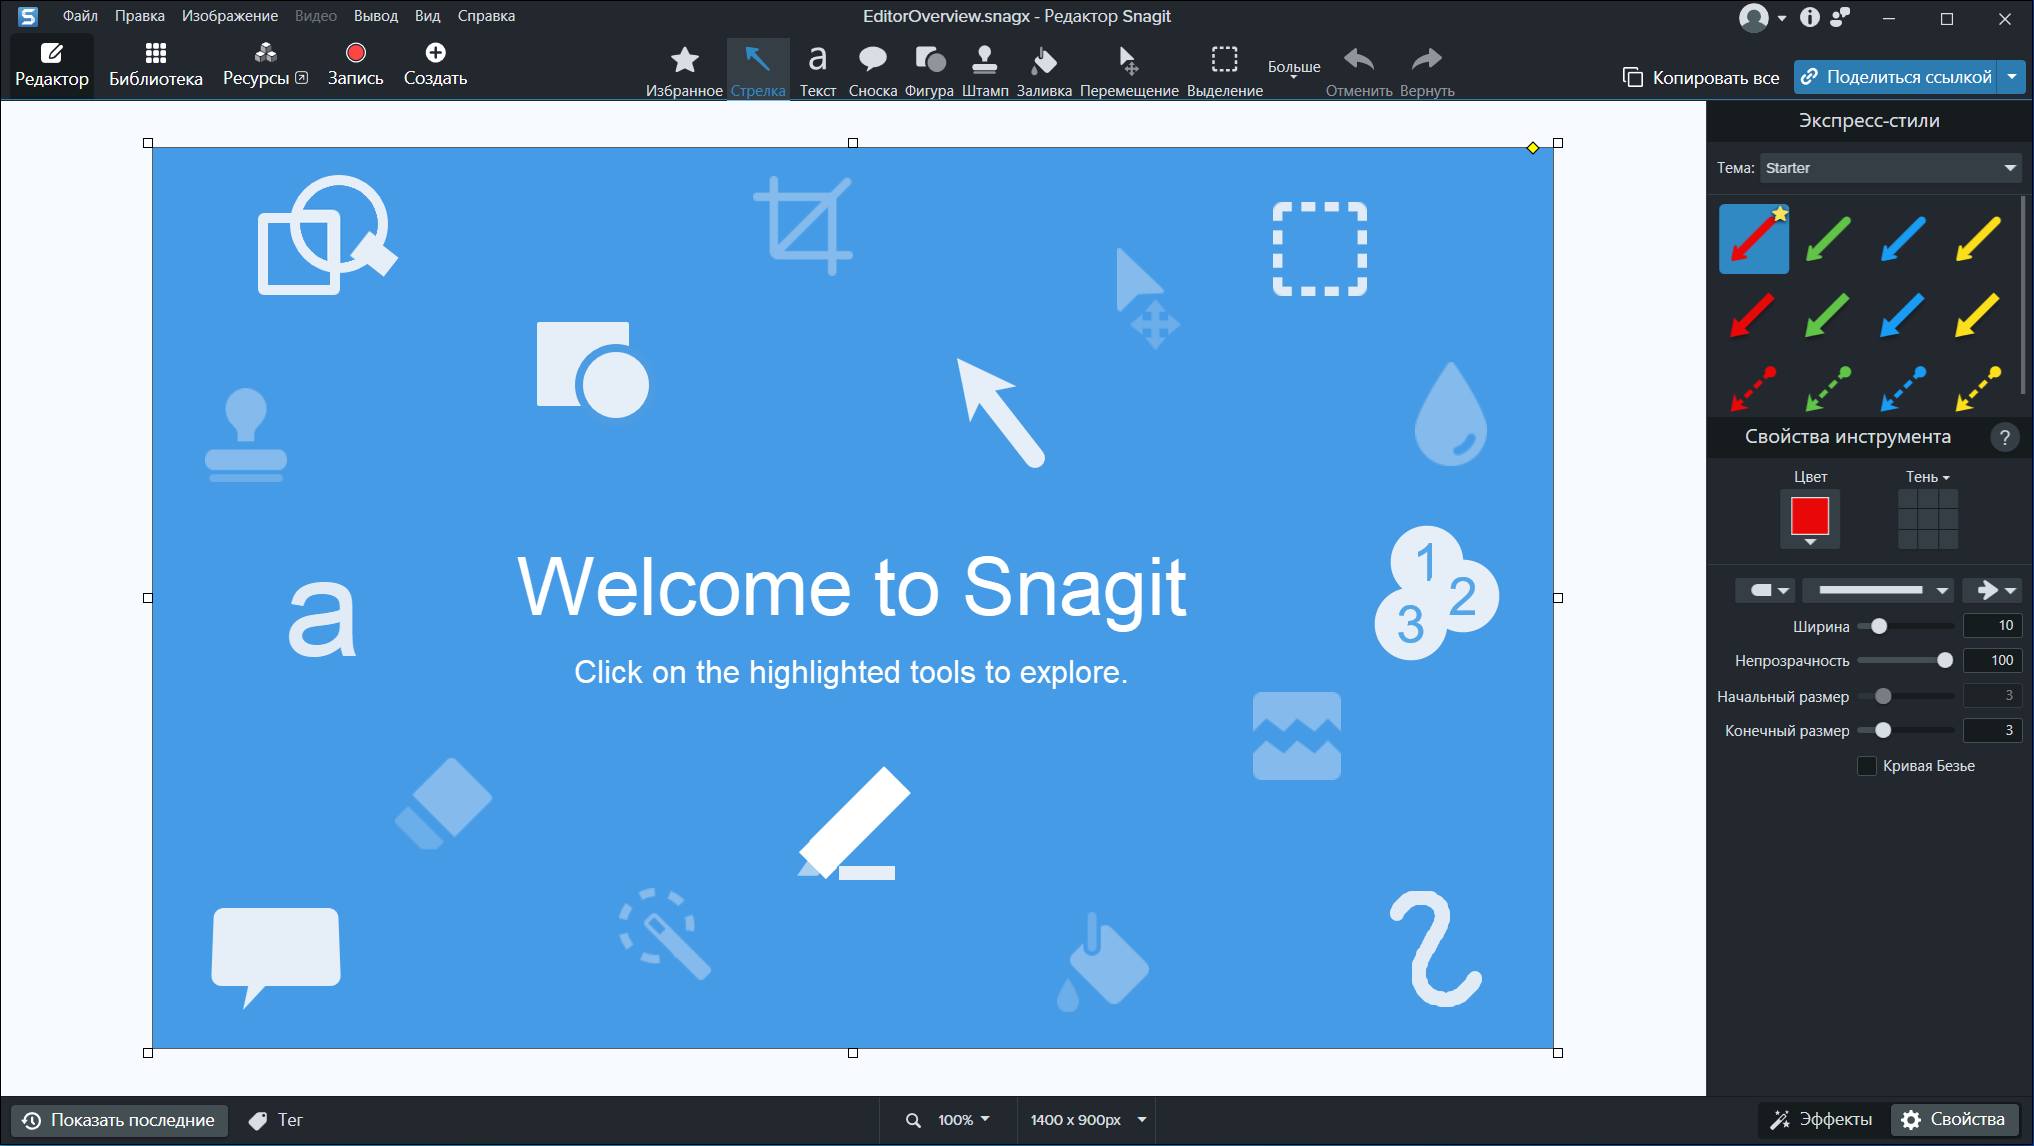Choose the yellow arrow in second row
Image resolution: width=2034 pixels, height=1146 pixels.
[x=1978, y=314]
